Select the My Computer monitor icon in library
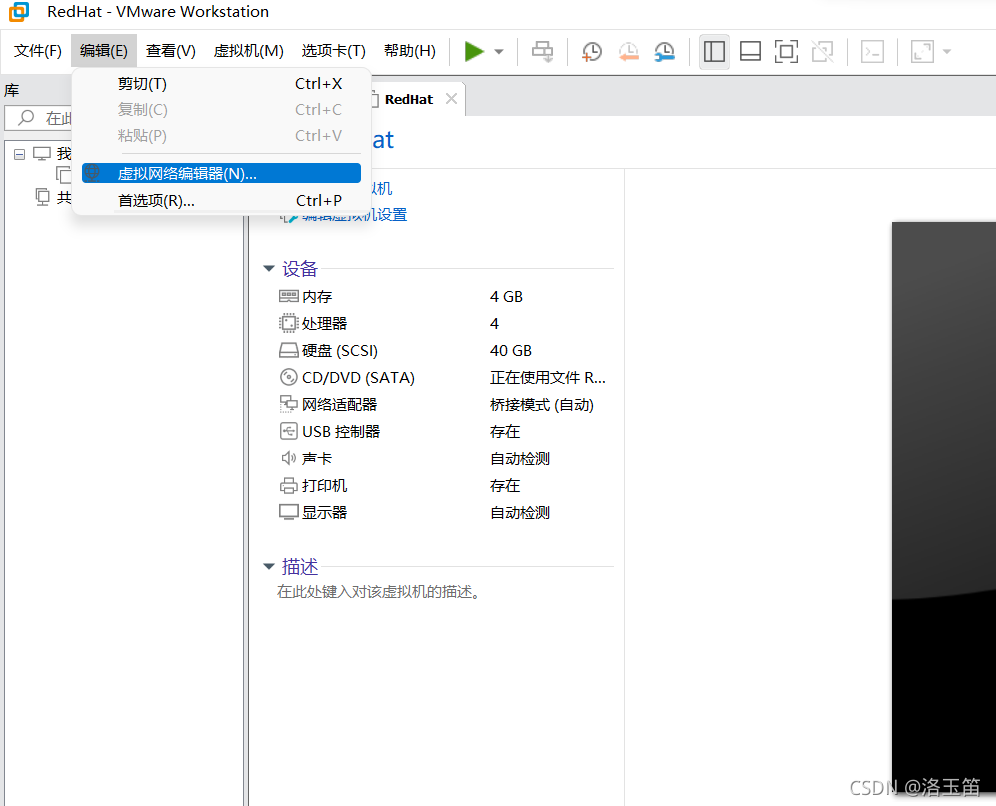This screenshot has width=996, height=806. [42, 154]
